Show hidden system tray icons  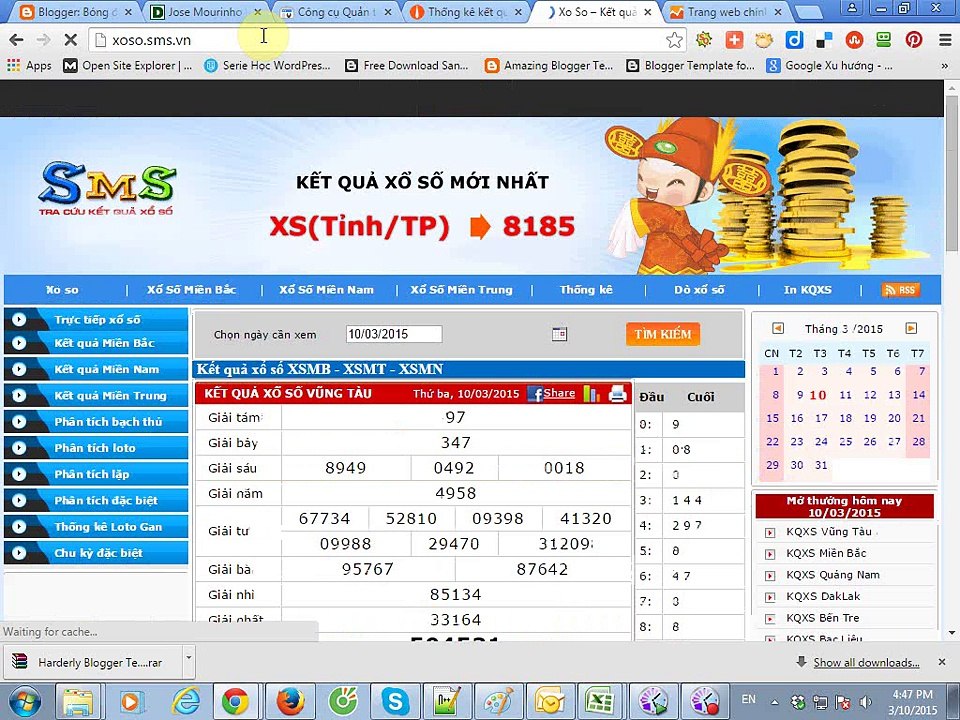tap(774, 702)
